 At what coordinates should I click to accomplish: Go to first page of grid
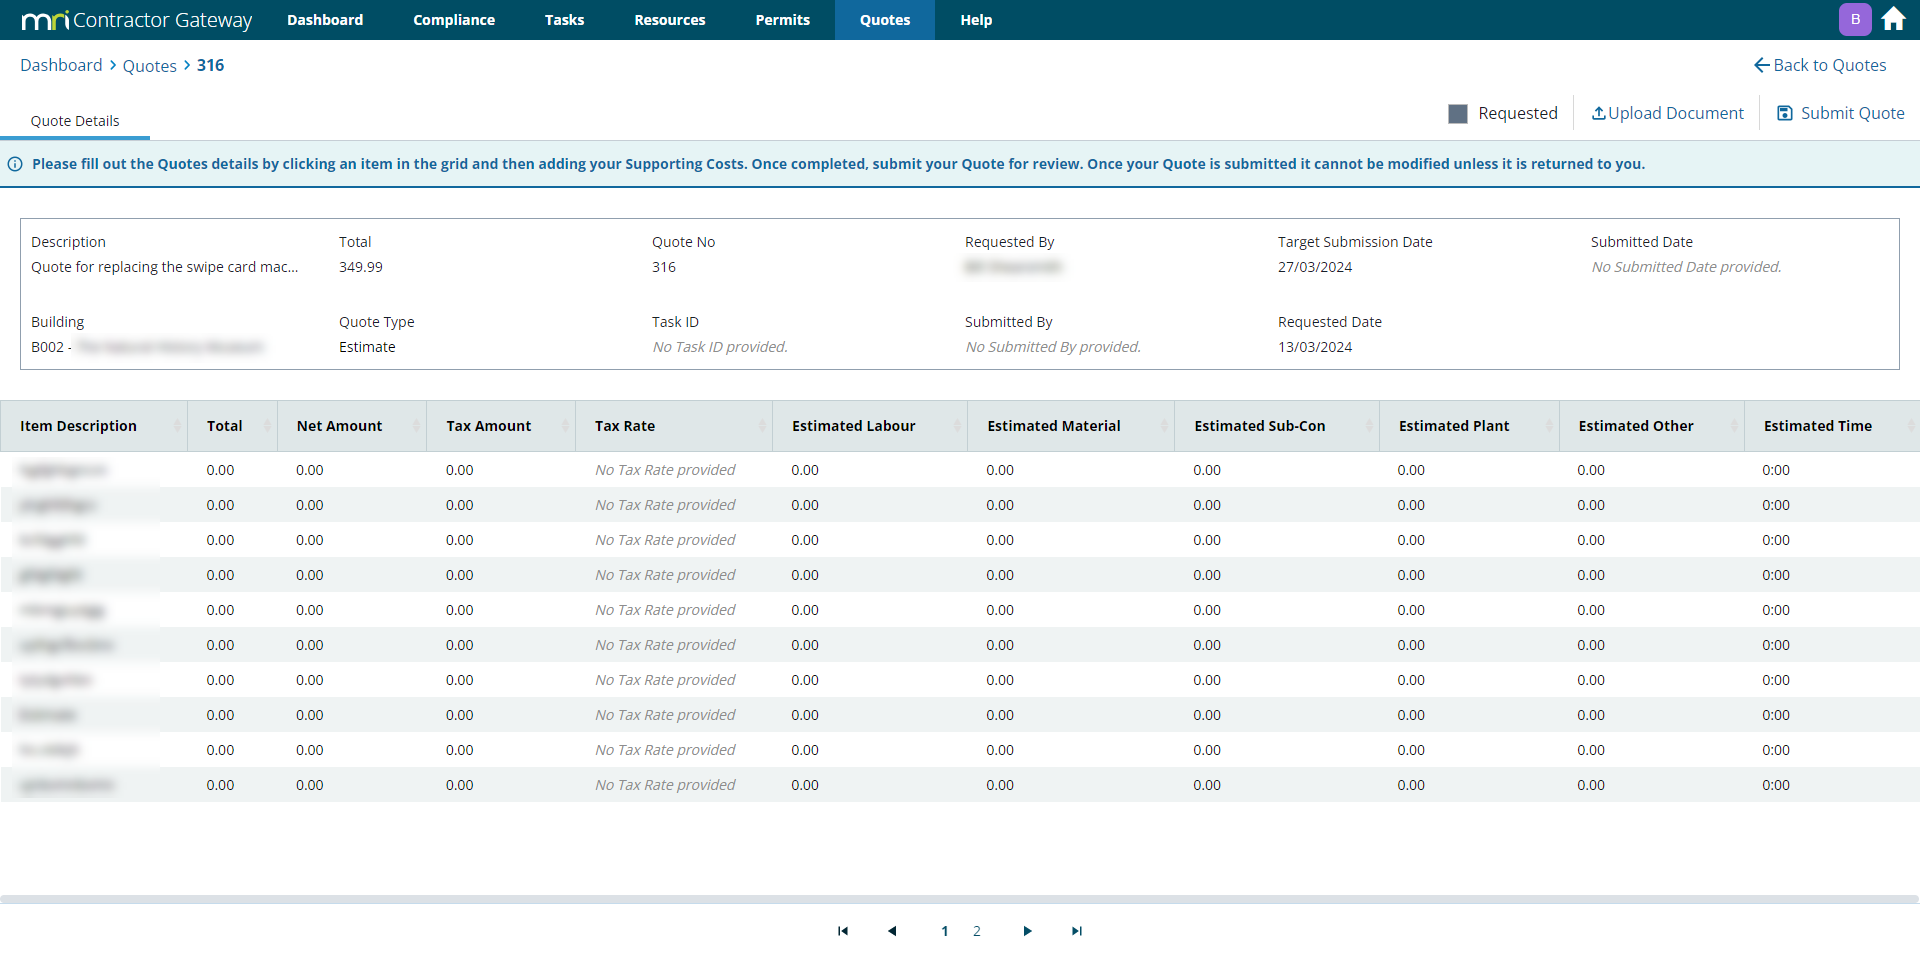(x=843, y=931)
